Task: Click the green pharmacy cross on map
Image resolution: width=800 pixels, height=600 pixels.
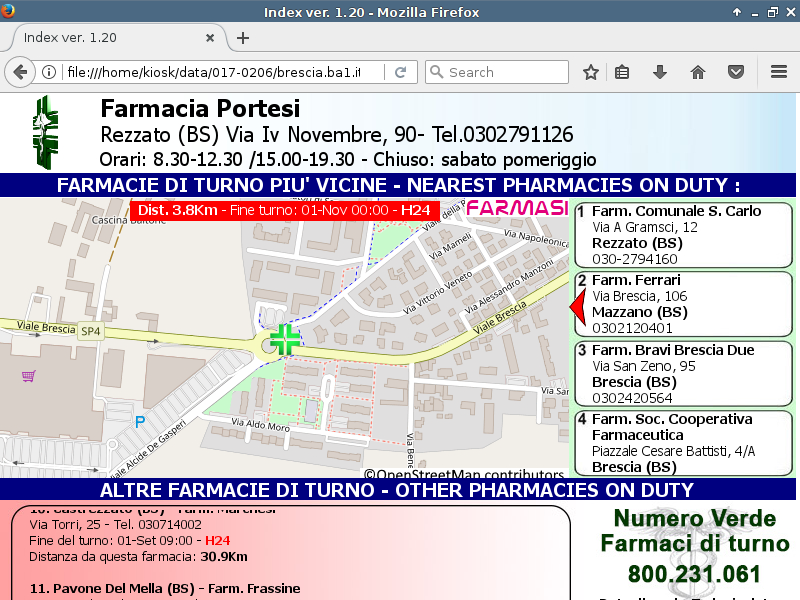Action: pos(284,338)
